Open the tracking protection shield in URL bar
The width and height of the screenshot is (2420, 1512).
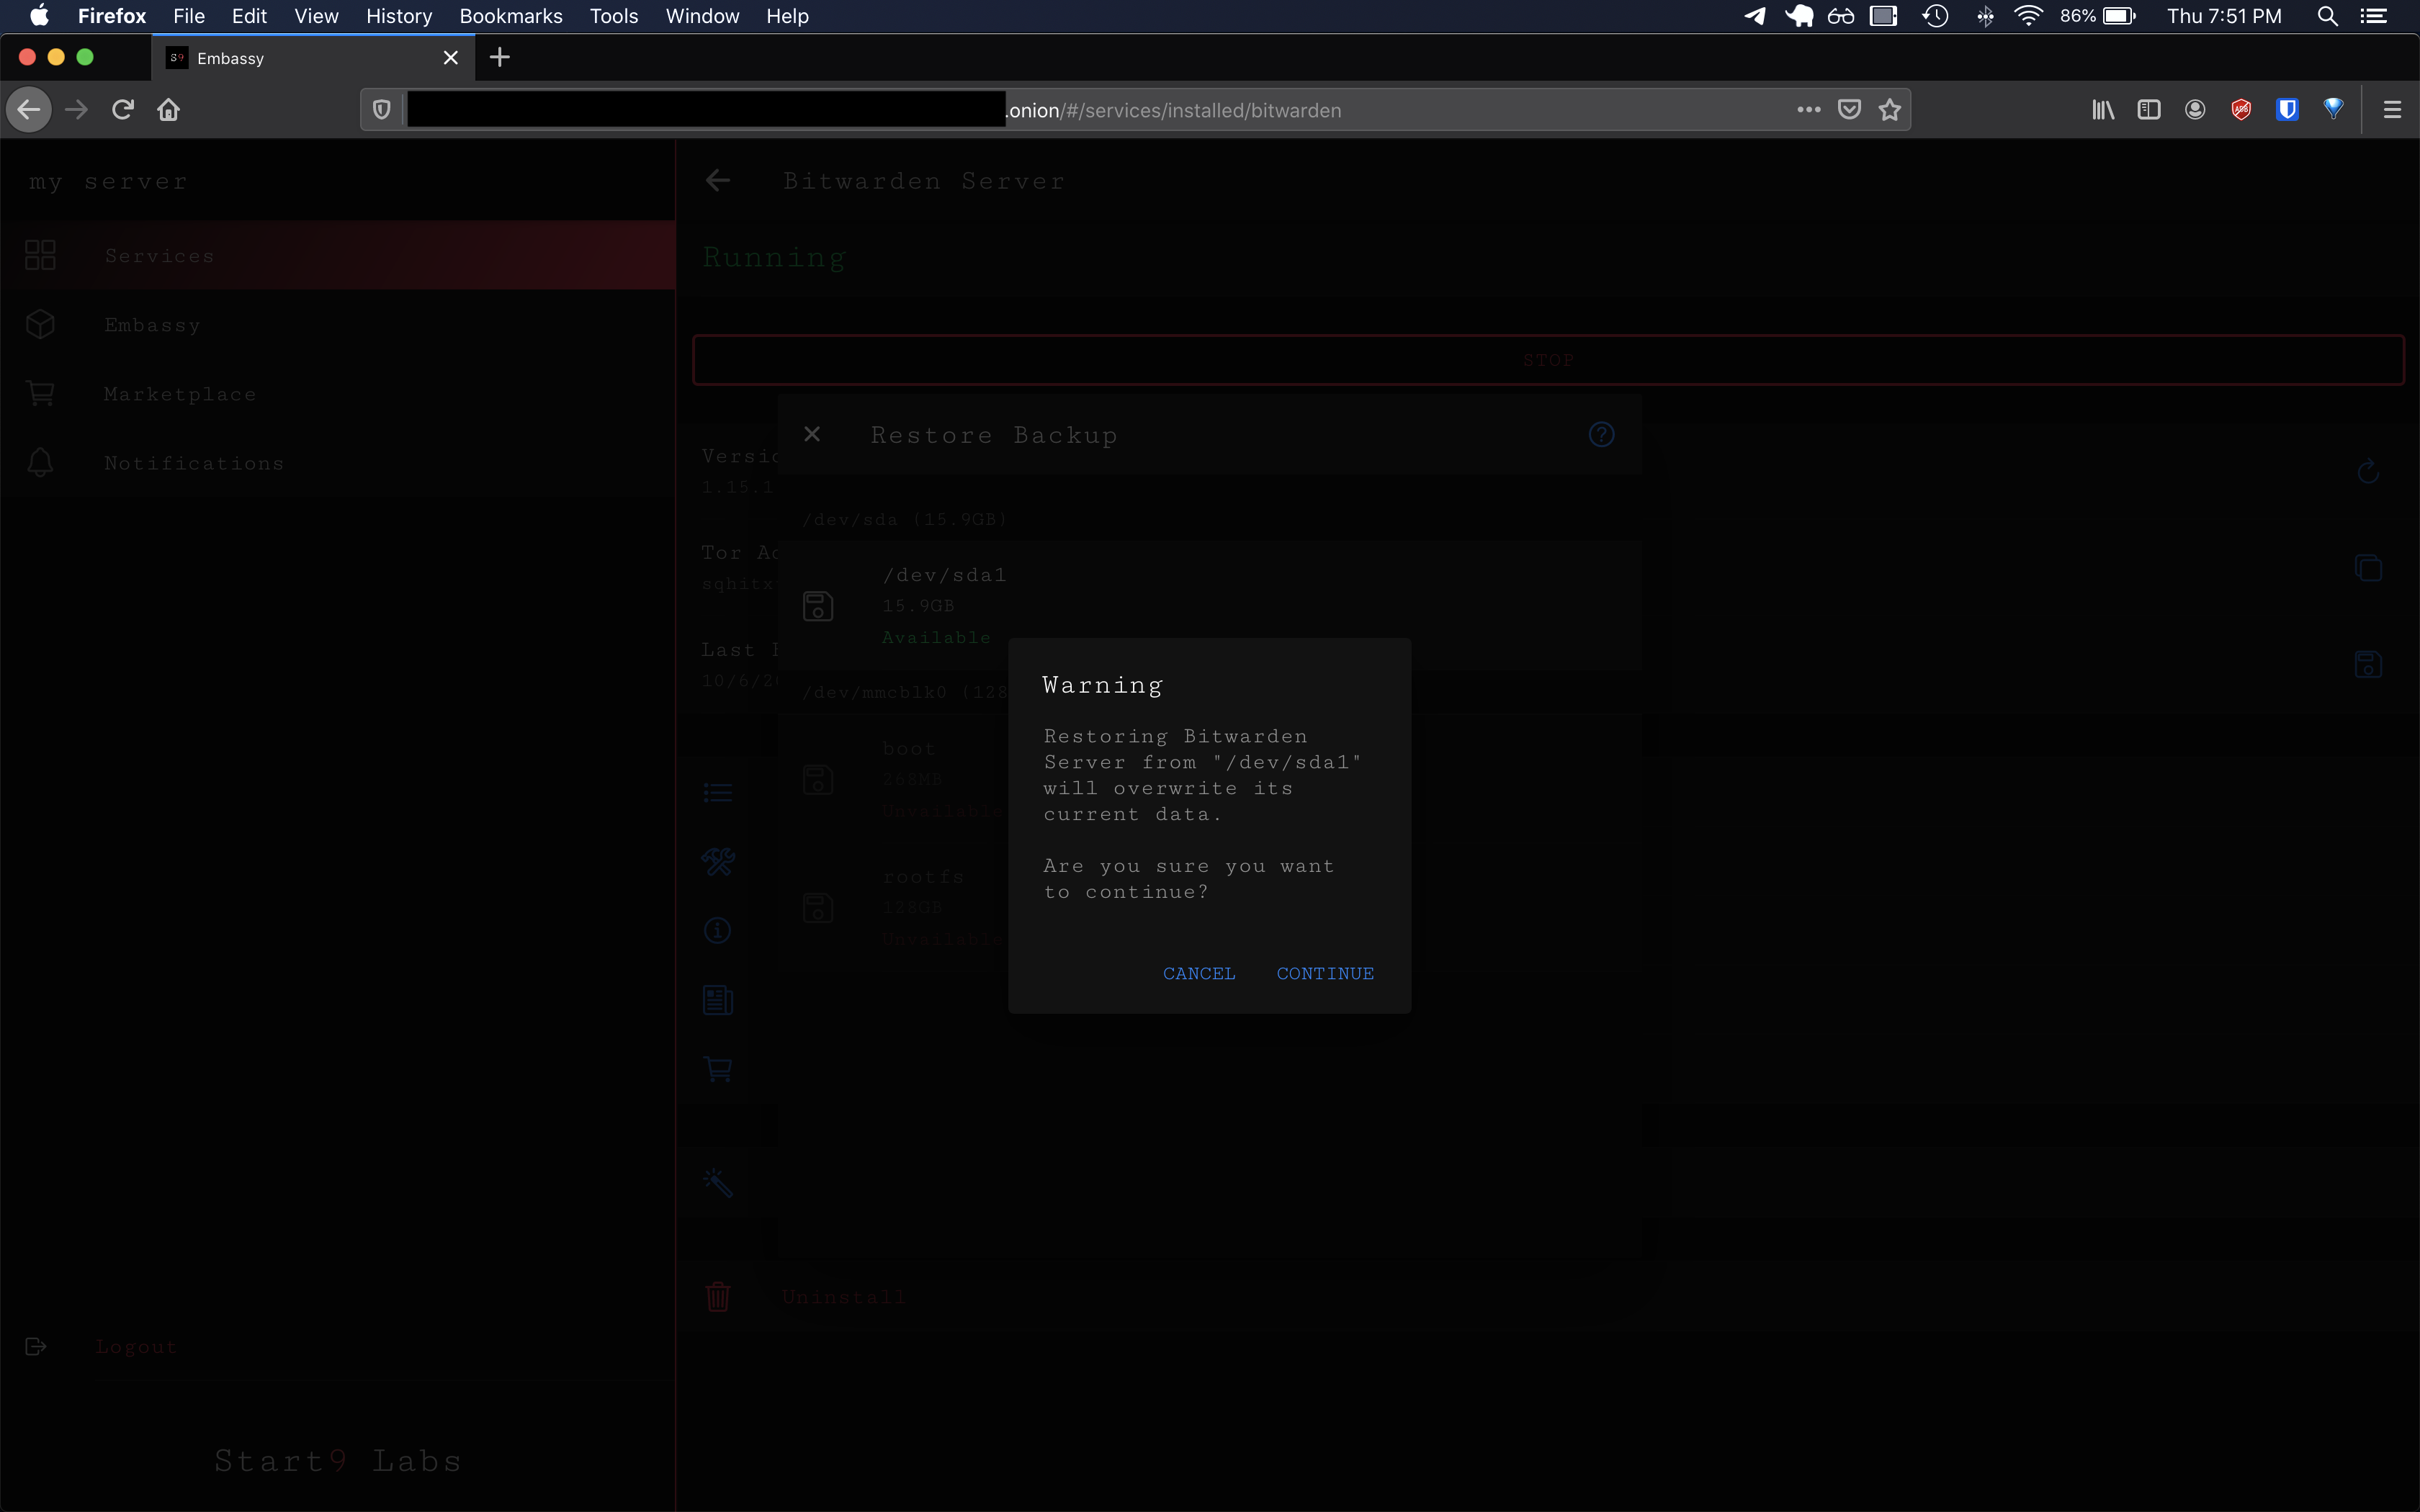tap(381, 110)
